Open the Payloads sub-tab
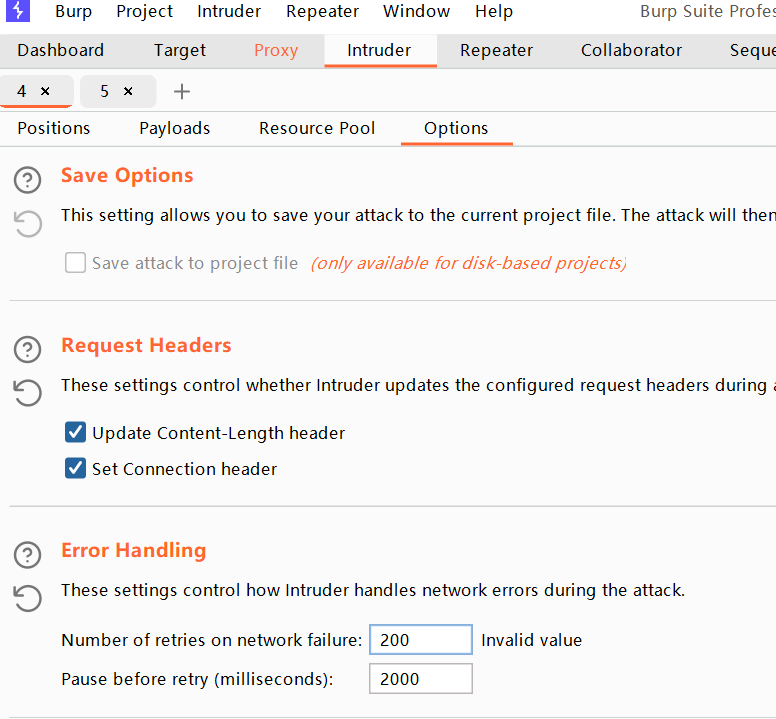Viewport: 776px width, 719px height. (175, 128)
